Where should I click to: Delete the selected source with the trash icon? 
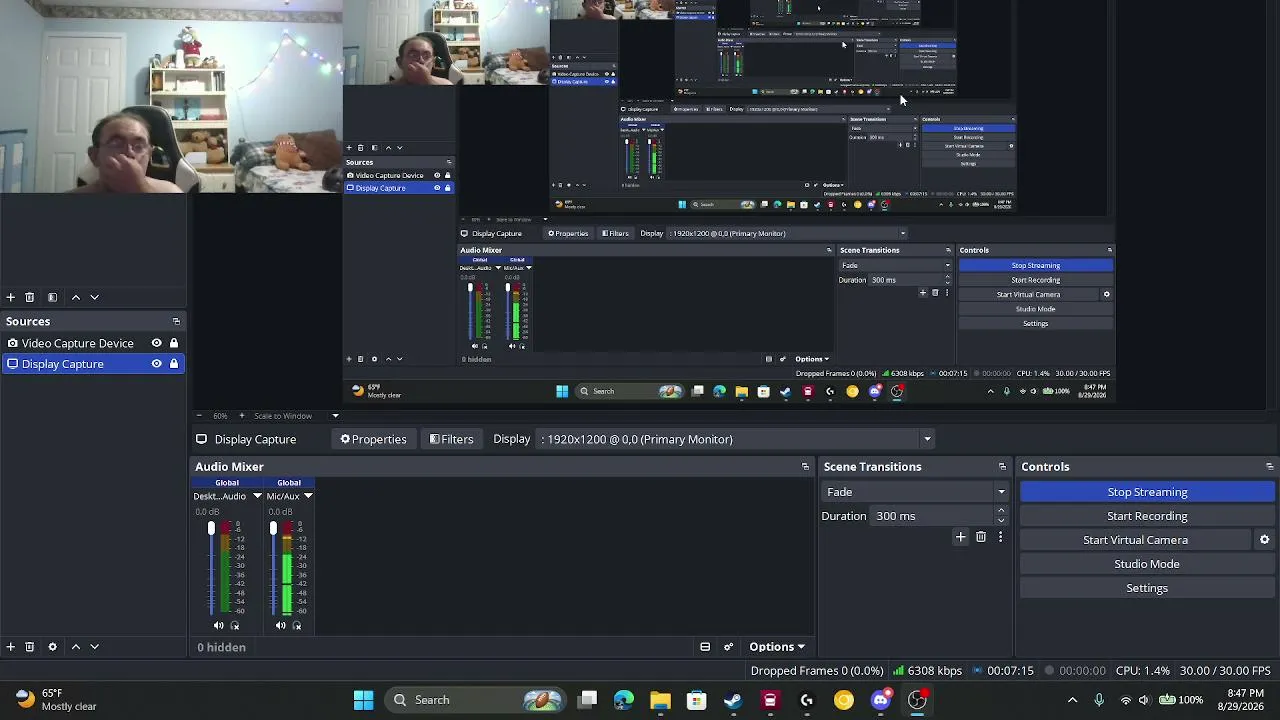(x=29, y=647)
